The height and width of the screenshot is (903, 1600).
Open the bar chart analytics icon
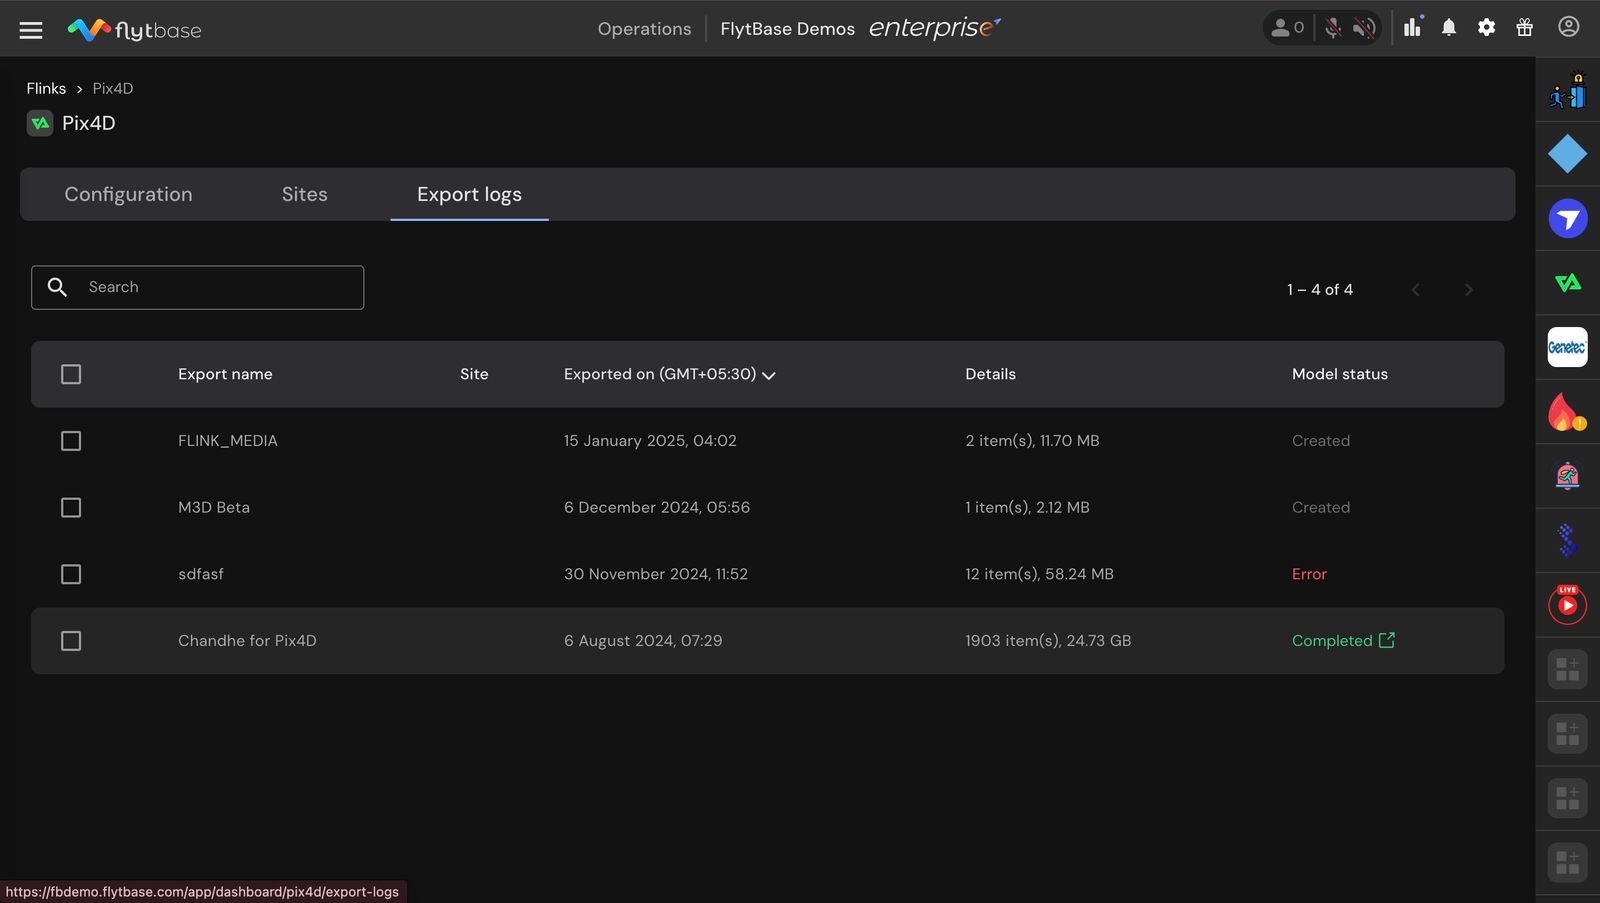pyautogui.click(x=1412, y=27)
